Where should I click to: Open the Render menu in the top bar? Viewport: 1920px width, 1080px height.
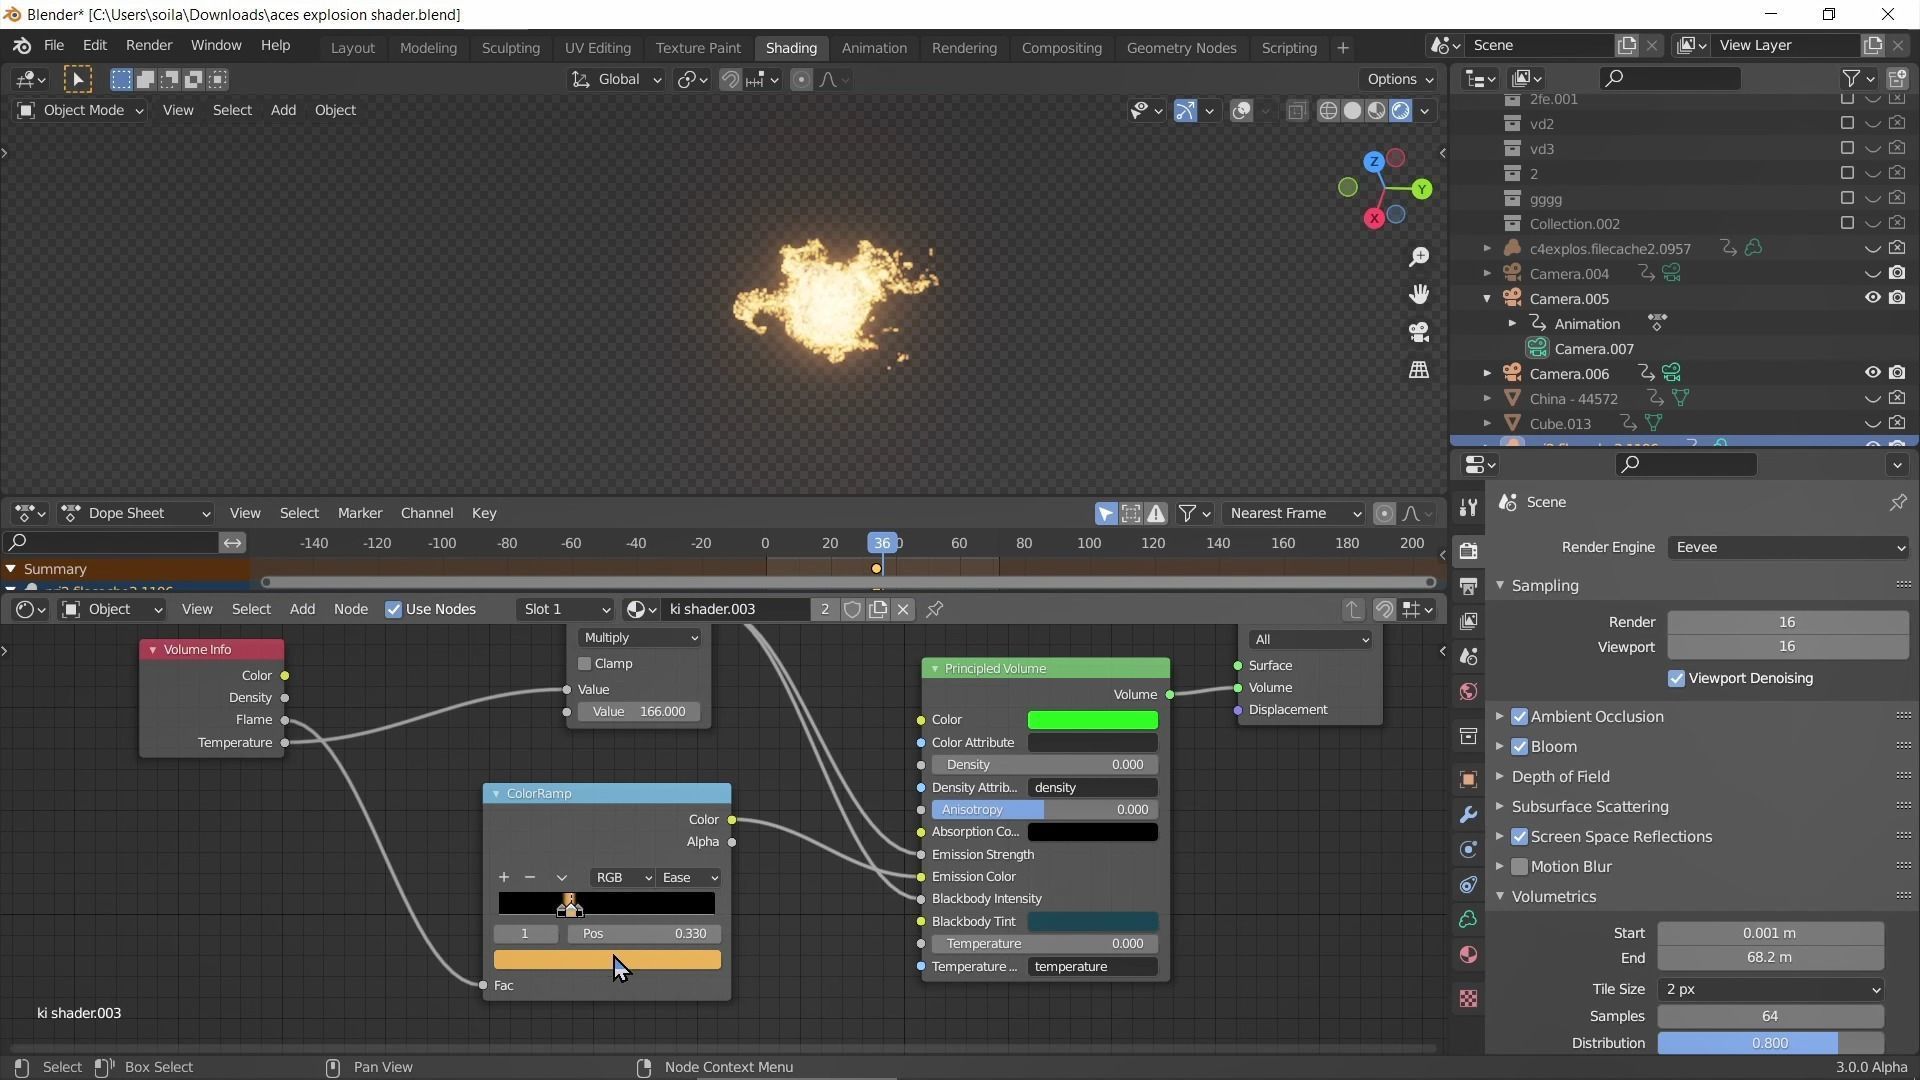point(149,45)
